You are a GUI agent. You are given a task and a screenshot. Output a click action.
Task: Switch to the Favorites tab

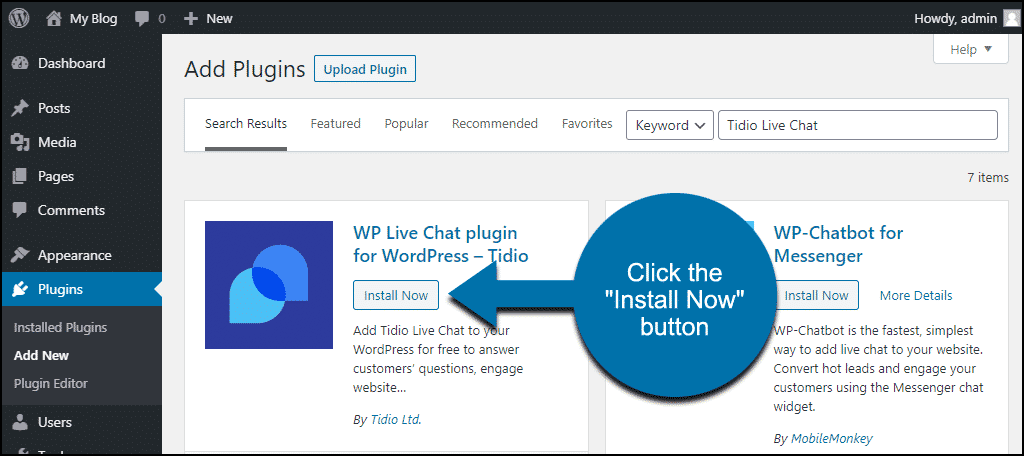[x=587, y=123]
